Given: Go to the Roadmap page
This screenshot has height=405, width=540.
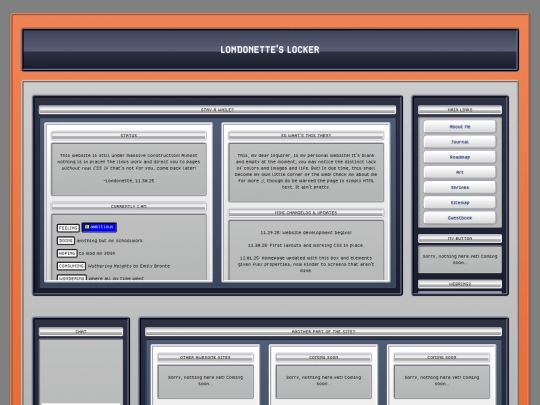Looking at the screenshot, I should pos(460,157).
